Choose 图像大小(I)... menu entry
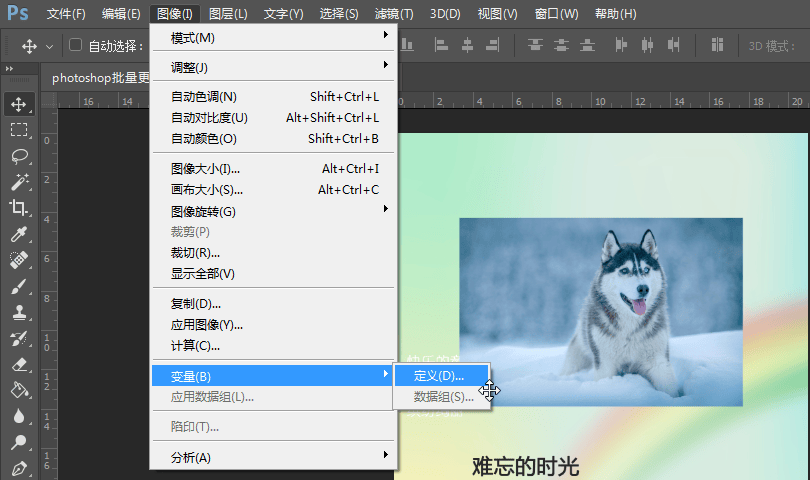This screenshot has width=810, height=480. click(x=274, y=168)
